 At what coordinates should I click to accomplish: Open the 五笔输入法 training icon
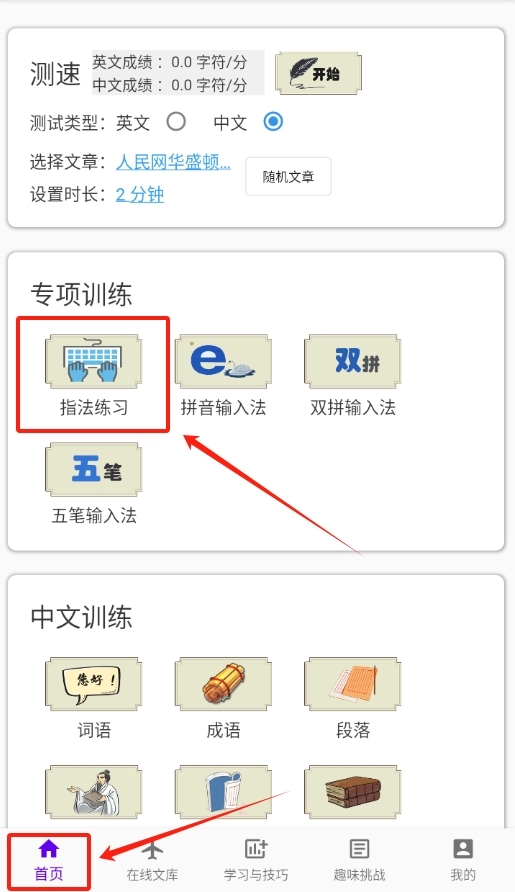(93, 470)
